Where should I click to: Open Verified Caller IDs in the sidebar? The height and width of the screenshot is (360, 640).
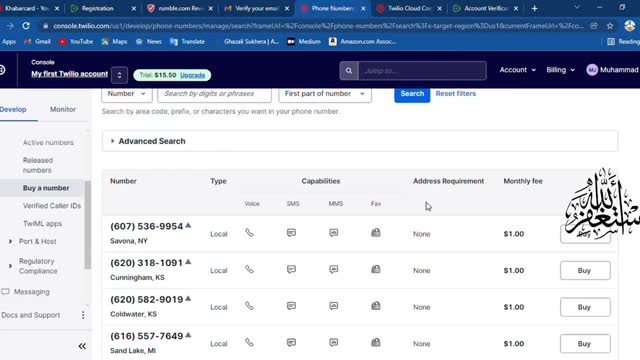click(52, 206)
